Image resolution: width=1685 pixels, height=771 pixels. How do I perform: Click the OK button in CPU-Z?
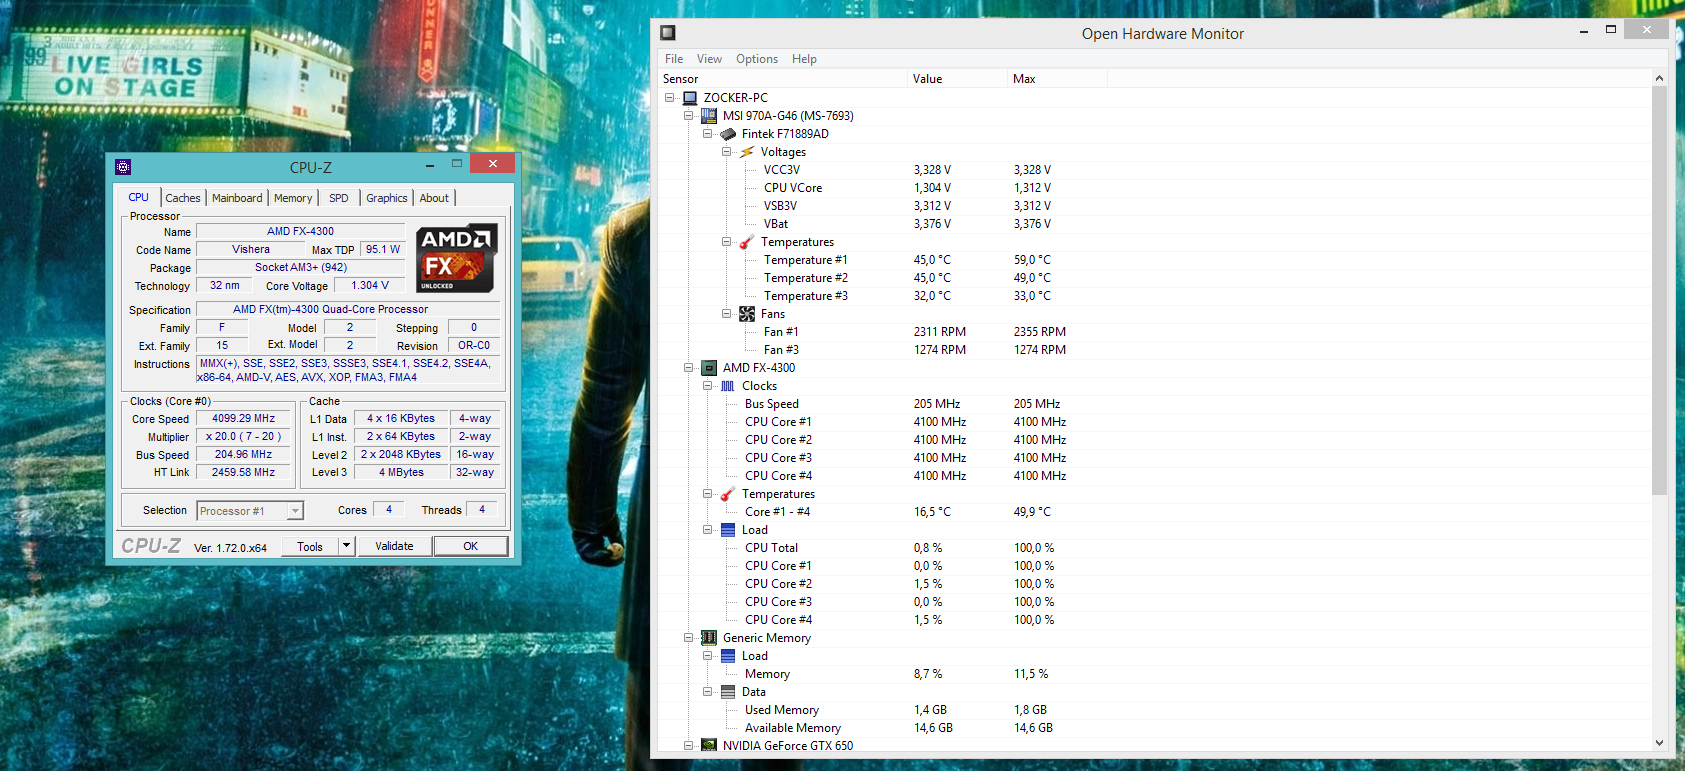[x=471, y=546]
